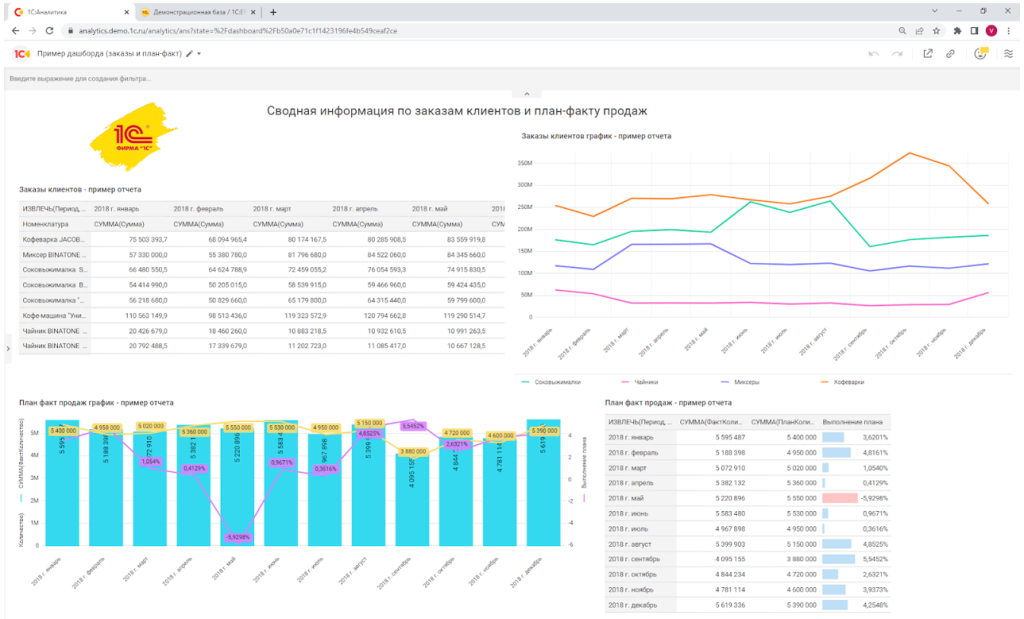
Task: Click plan value 4 600 000 in table
Action: [800, 590]
